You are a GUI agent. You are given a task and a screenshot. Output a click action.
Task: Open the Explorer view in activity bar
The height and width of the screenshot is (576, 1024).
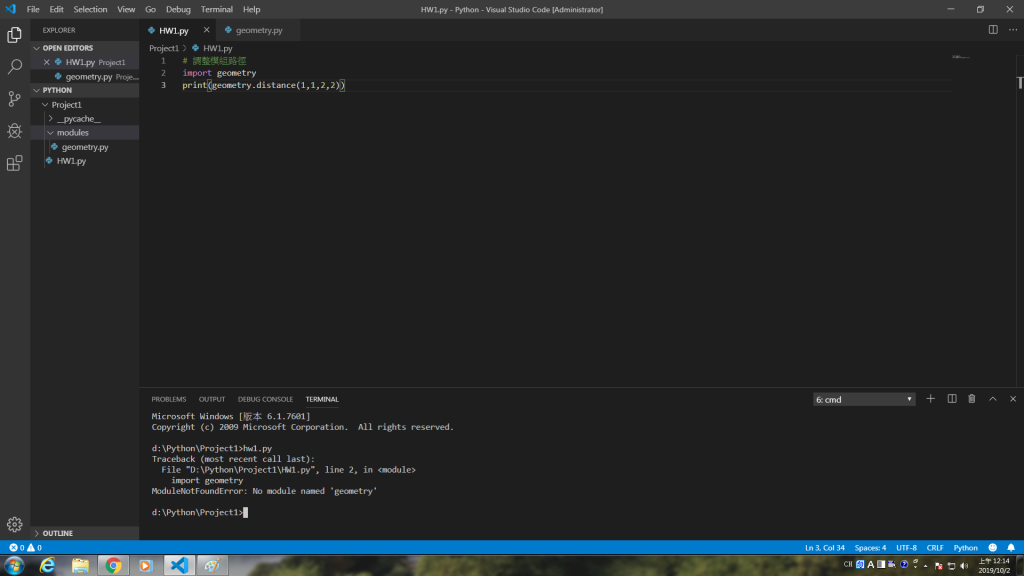tap(14, 35)
